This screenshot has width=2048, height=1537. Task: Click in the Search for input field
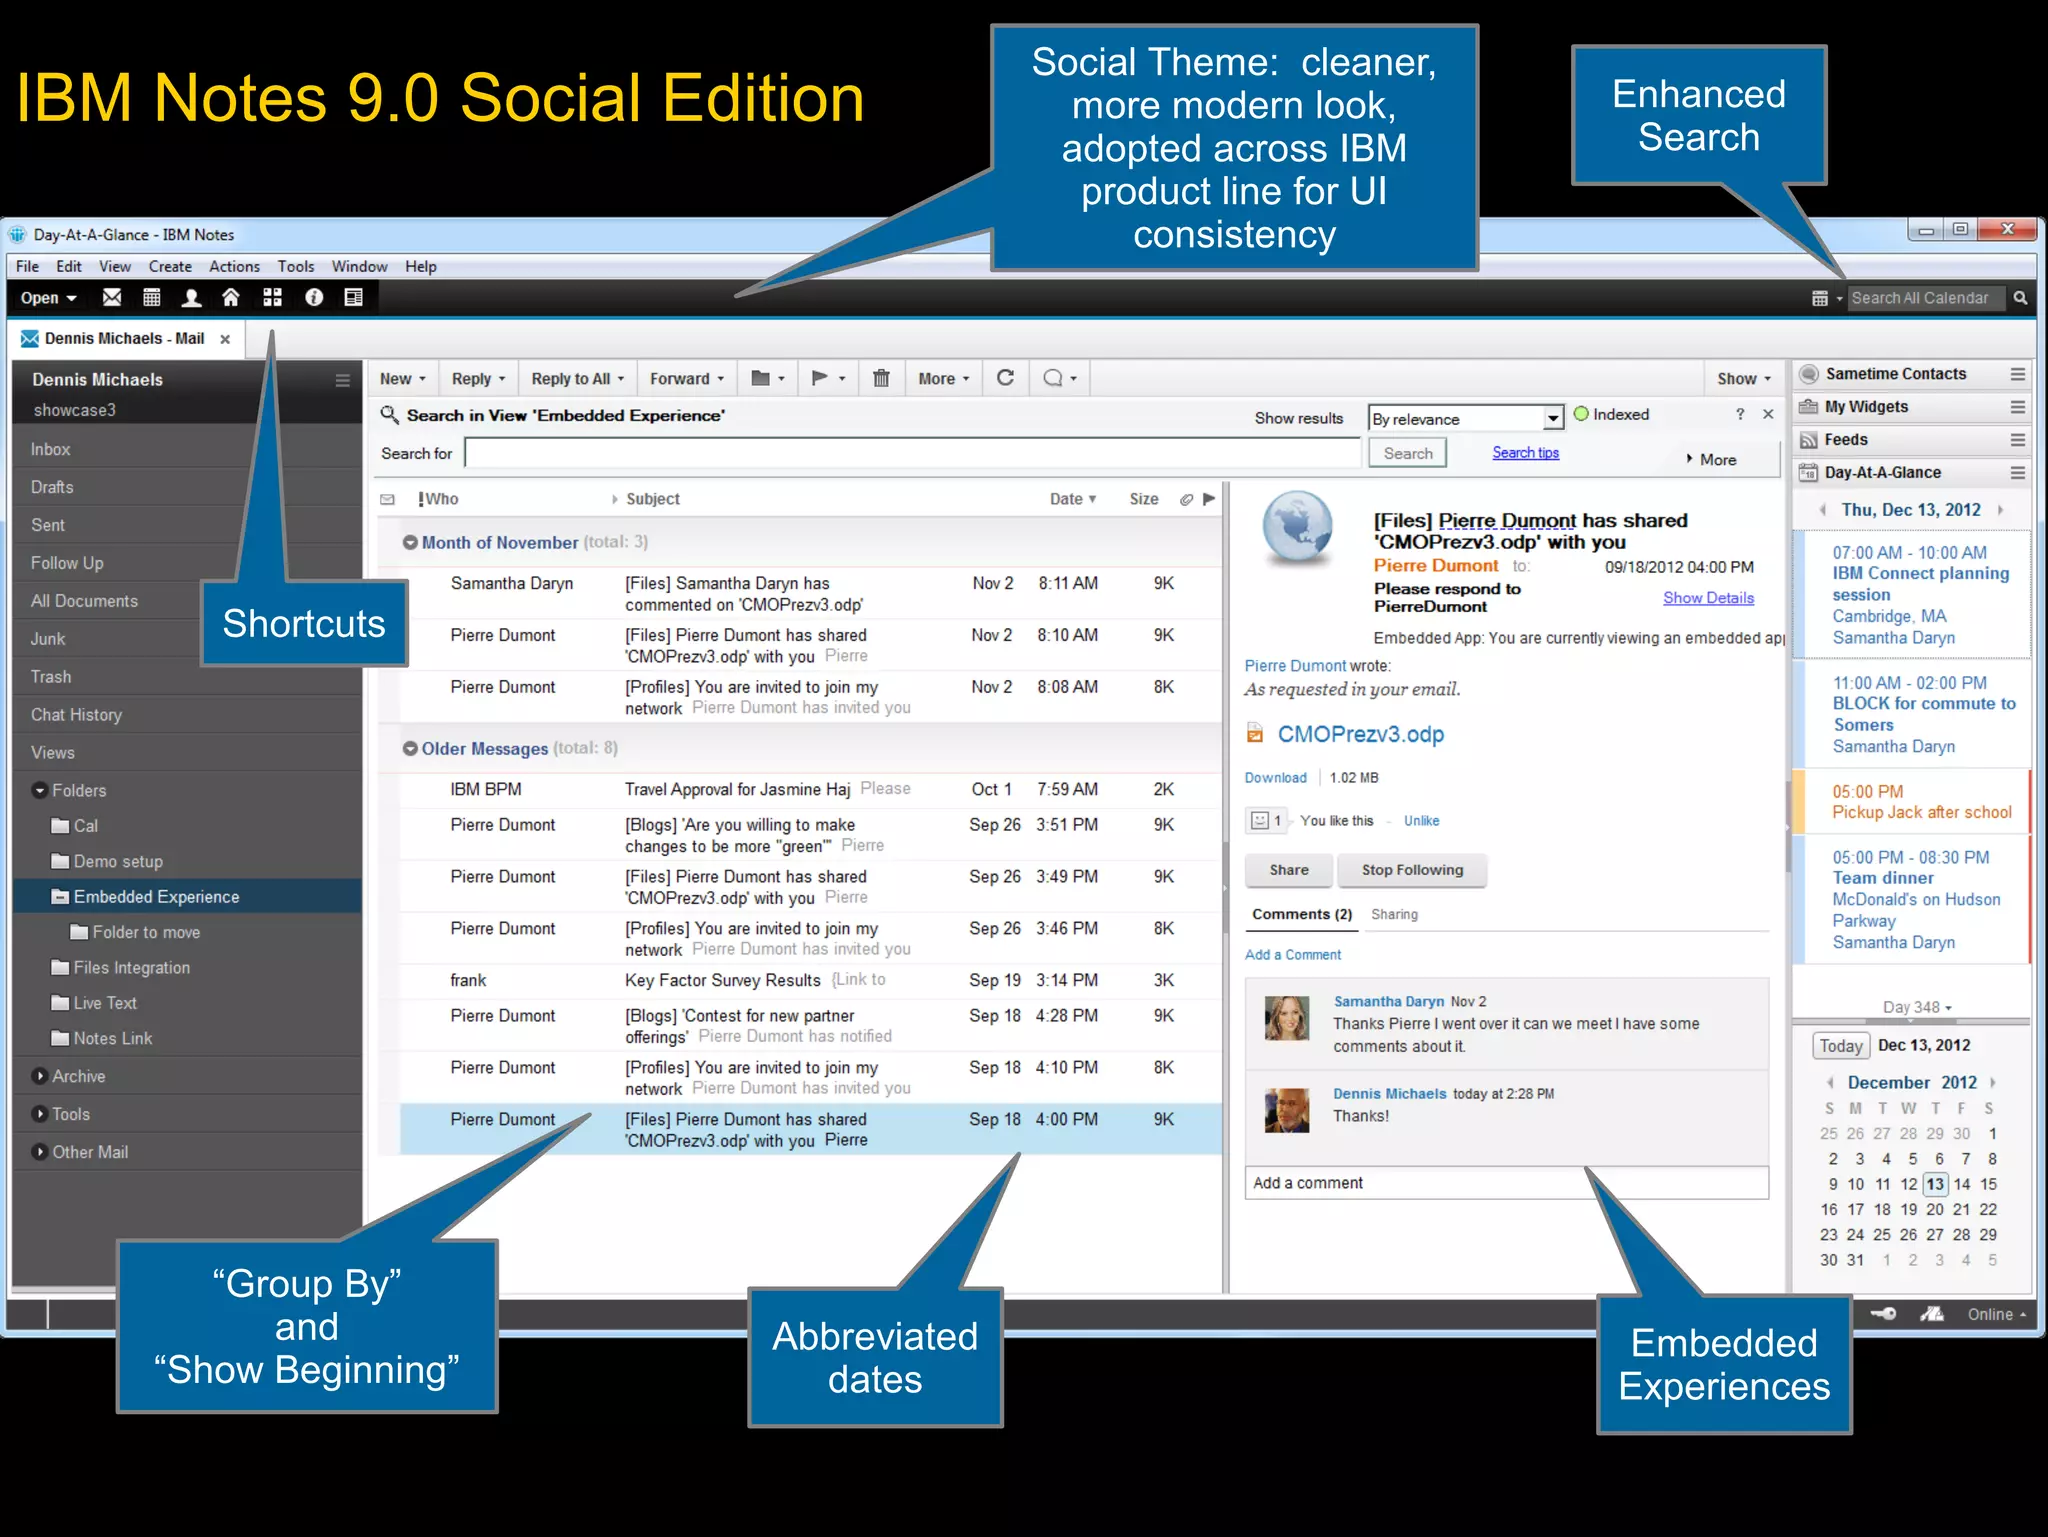coord(913,453)
